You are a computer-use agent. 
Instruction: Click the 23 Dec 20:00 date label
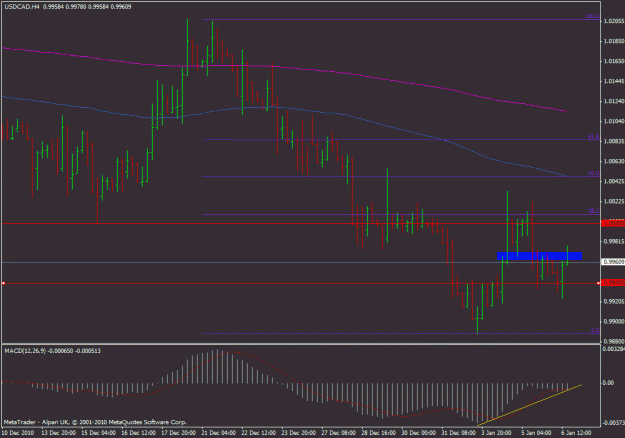[299, 432]
